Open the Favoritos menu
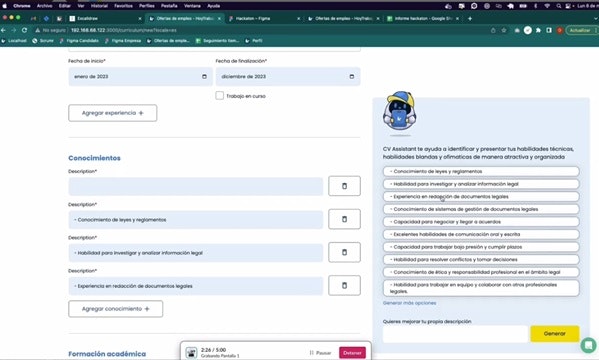599x360 pixels. pyautogui.click(x=123, y=6)
